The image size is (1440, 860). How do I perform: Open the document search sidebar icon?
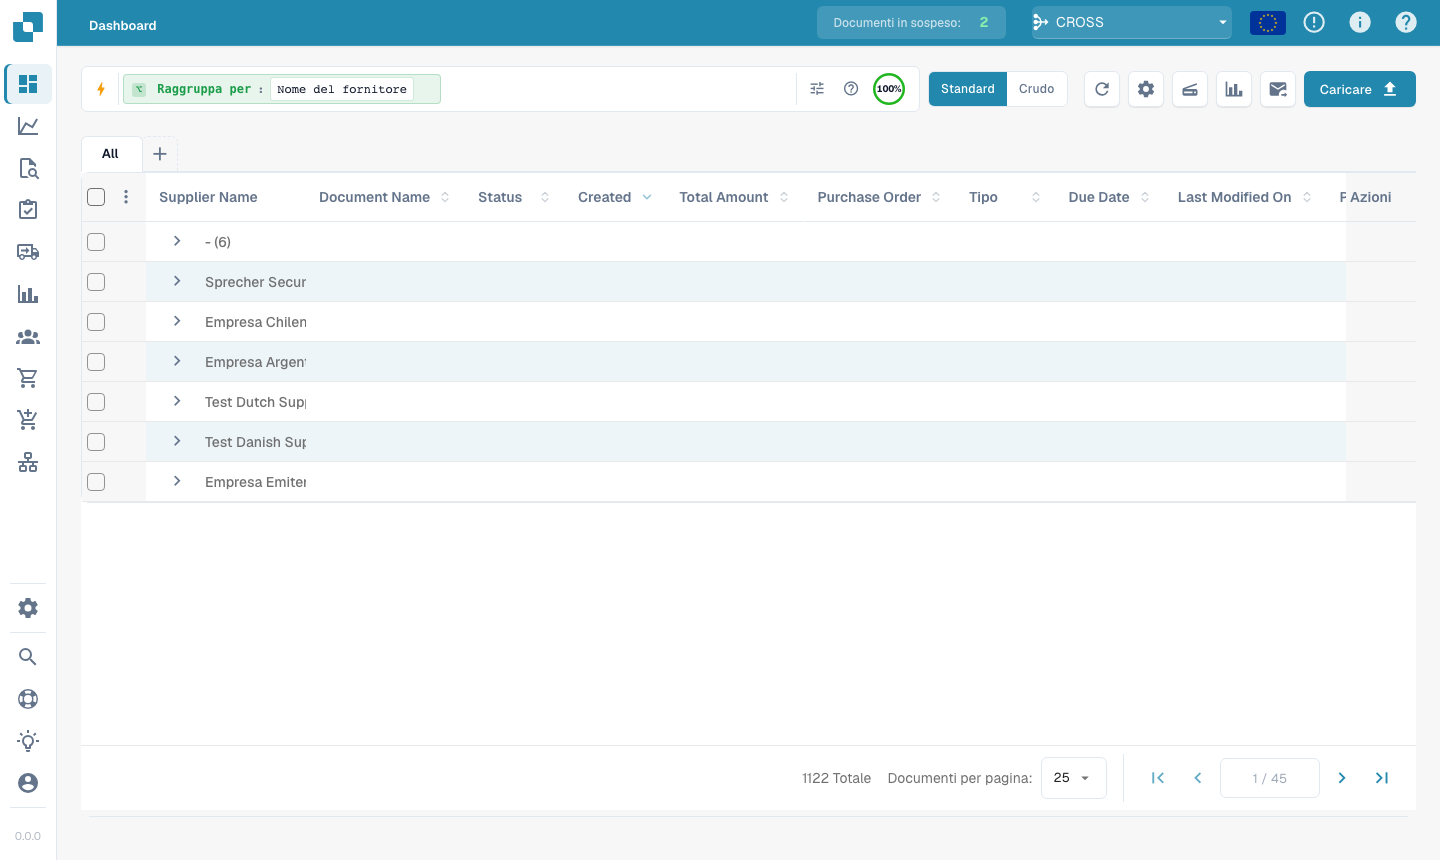[28, 168]
